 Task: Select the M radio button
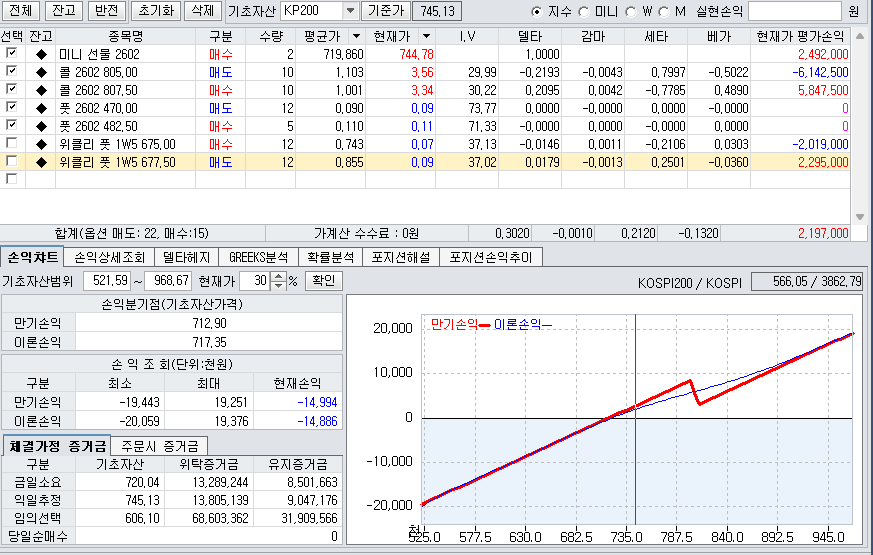(x=664, y=12)
